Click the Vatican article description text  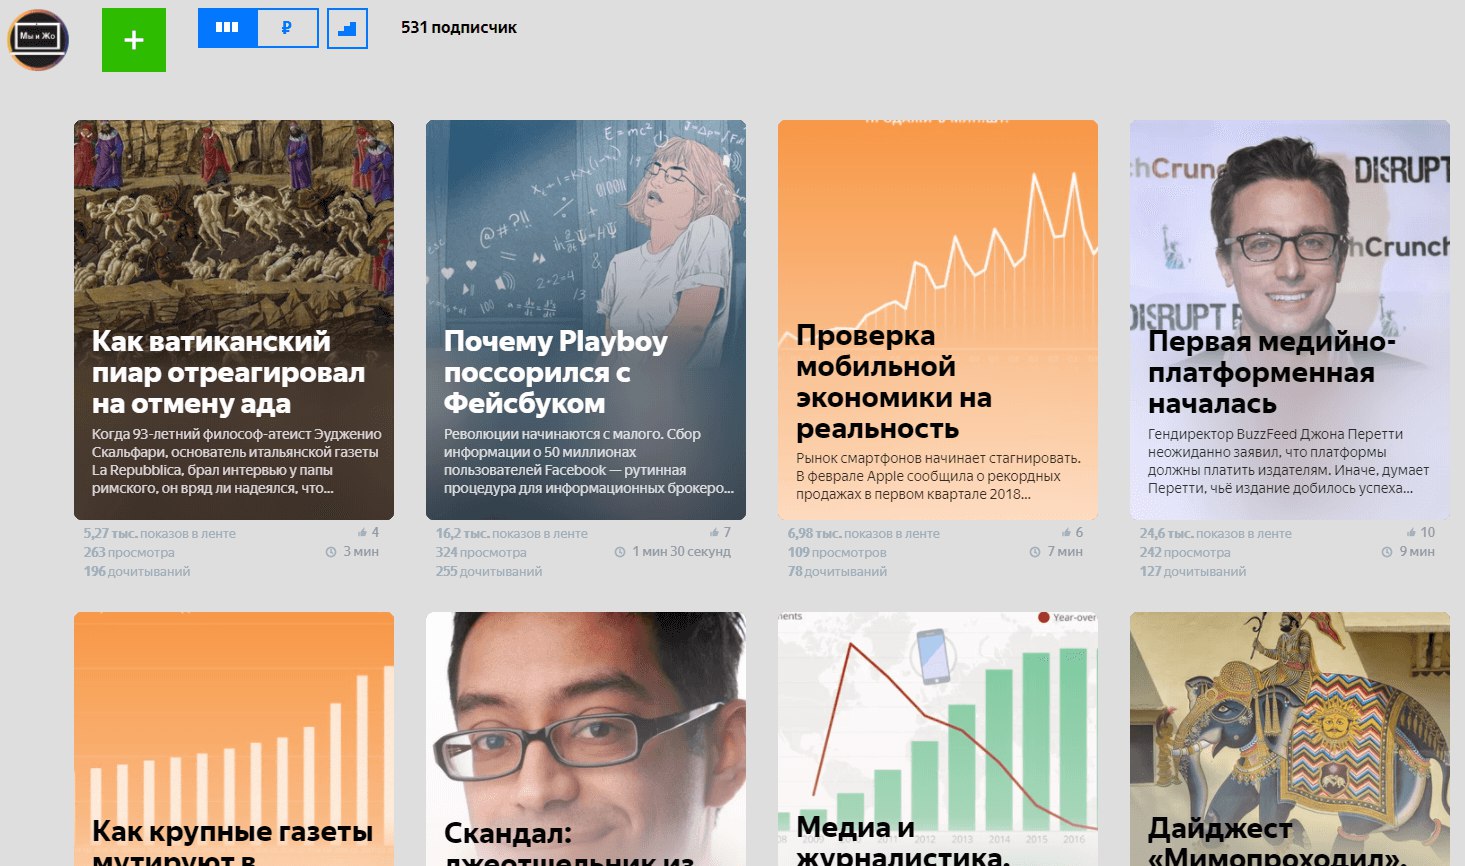237,461
